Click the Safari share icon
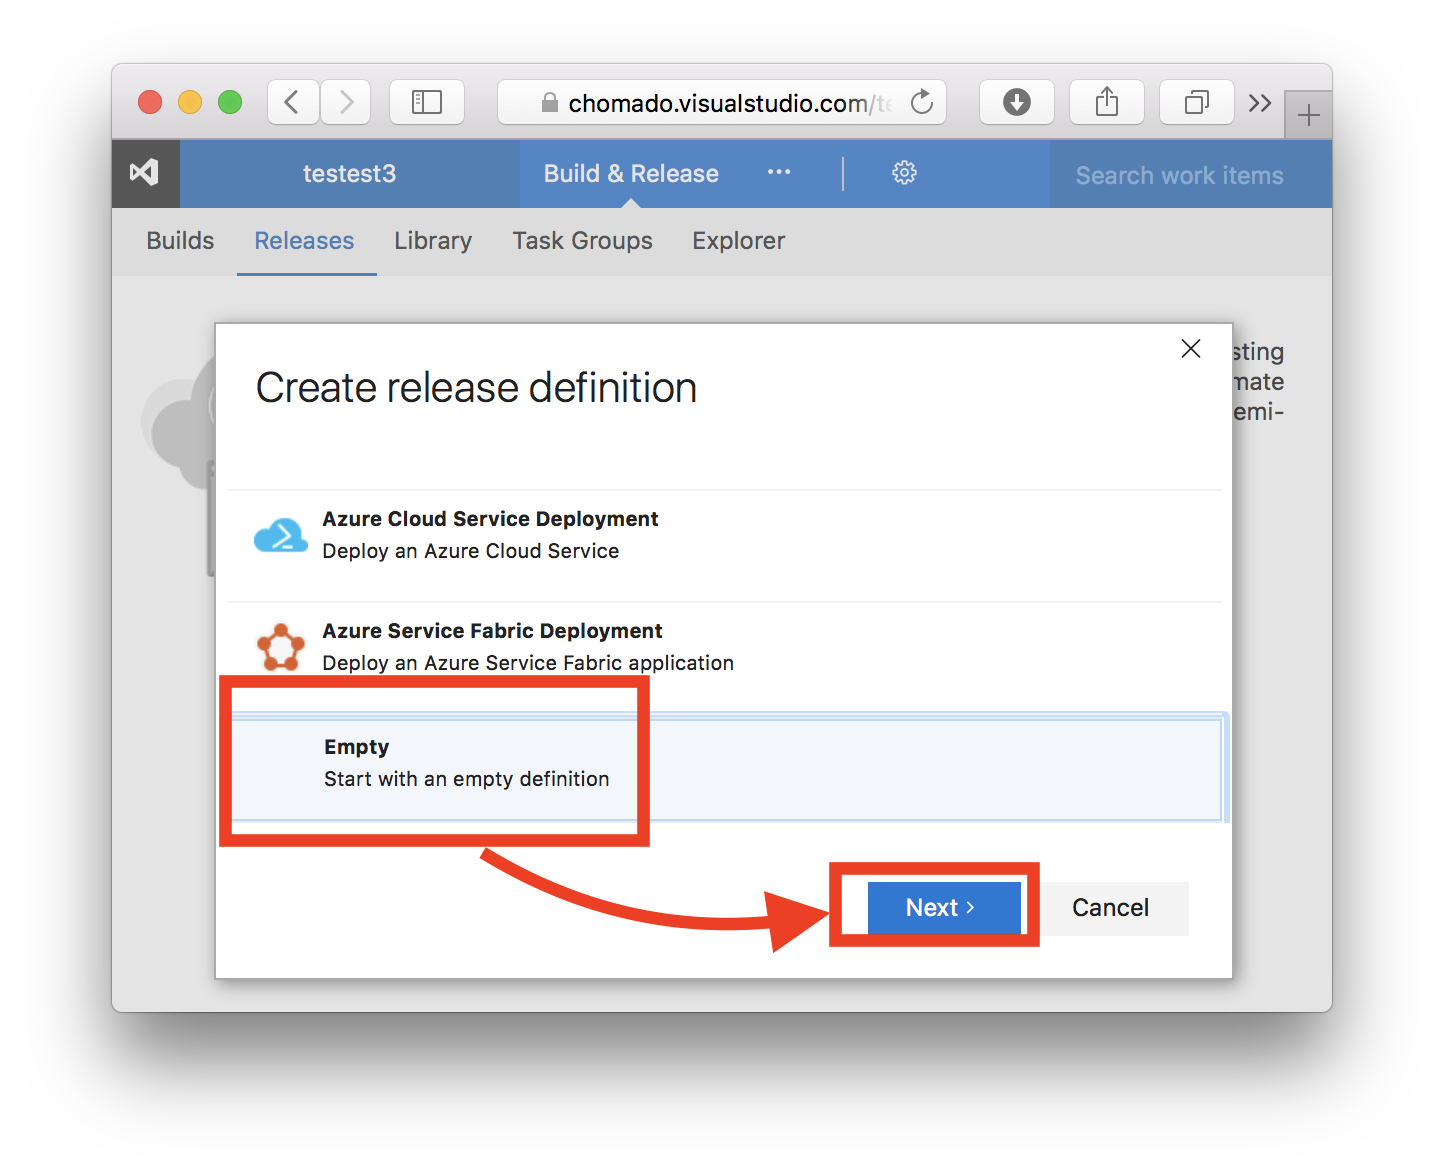Image resolution: width=1444 pixels, height=1172 pixels. point(1107,102)
